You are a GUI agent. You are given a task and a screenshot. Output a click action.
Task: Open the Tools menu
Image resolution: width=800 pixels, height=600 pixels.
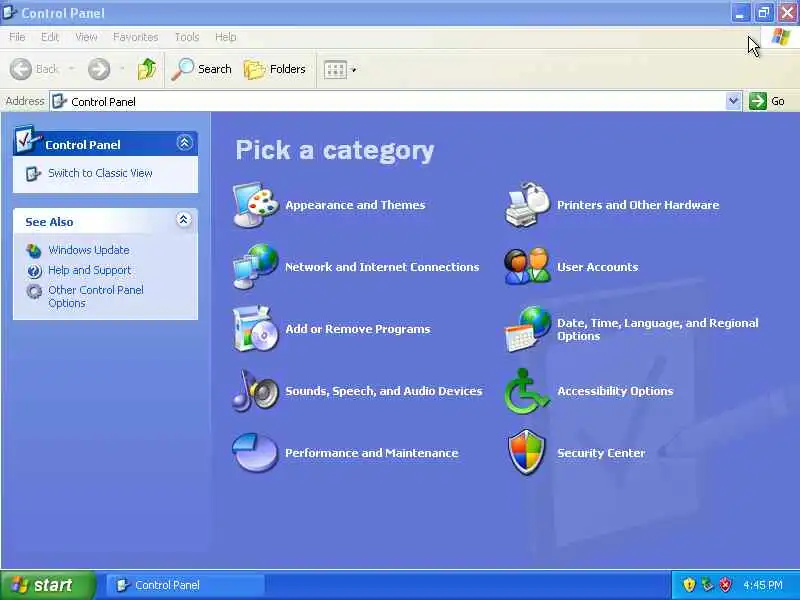pyautogui.click(x=187, y=37)
